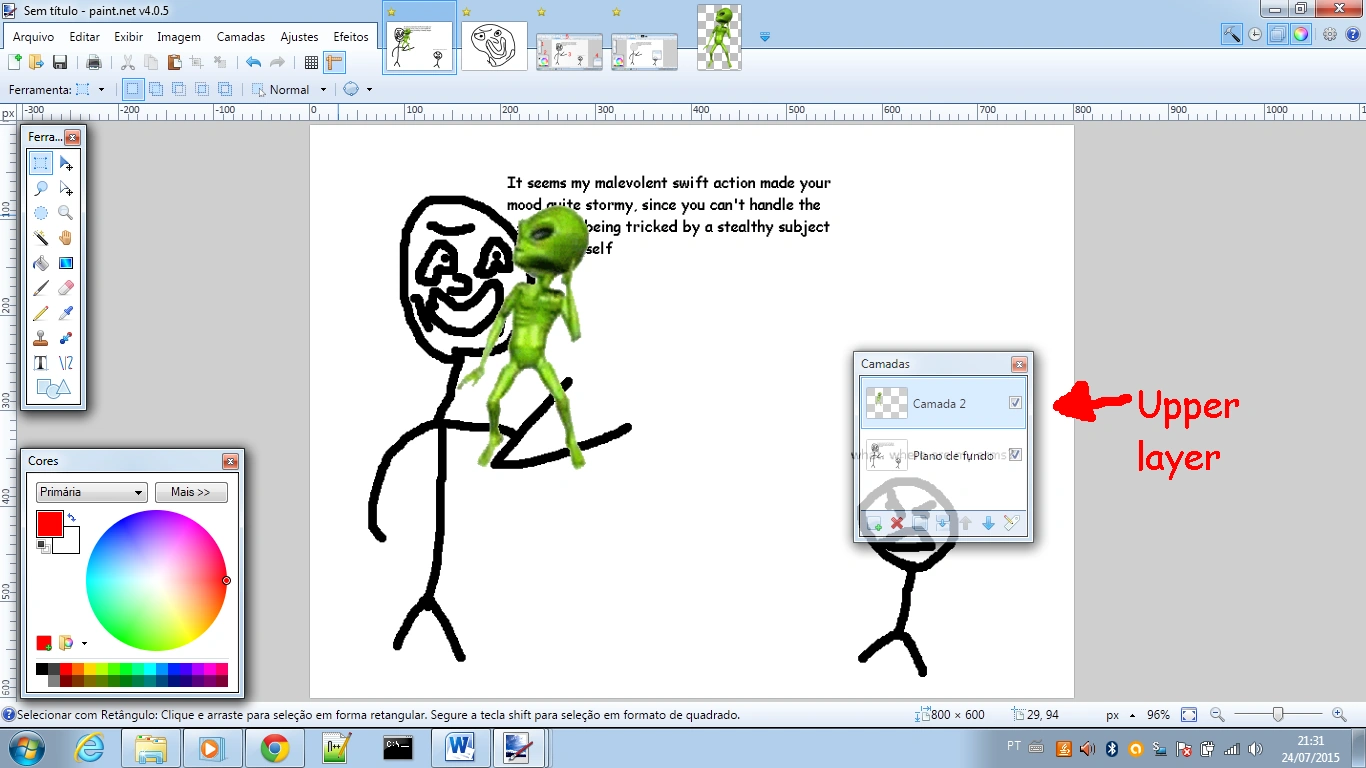Swap primary and secondary colors
Viewport: 1366px width, 768px height.
72,517
